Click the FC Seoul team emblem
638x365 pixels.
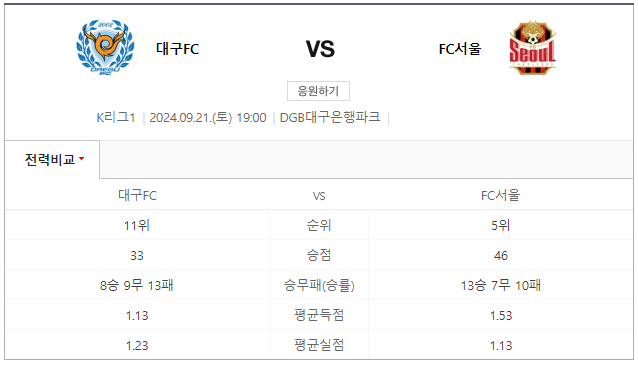(533, 48)
